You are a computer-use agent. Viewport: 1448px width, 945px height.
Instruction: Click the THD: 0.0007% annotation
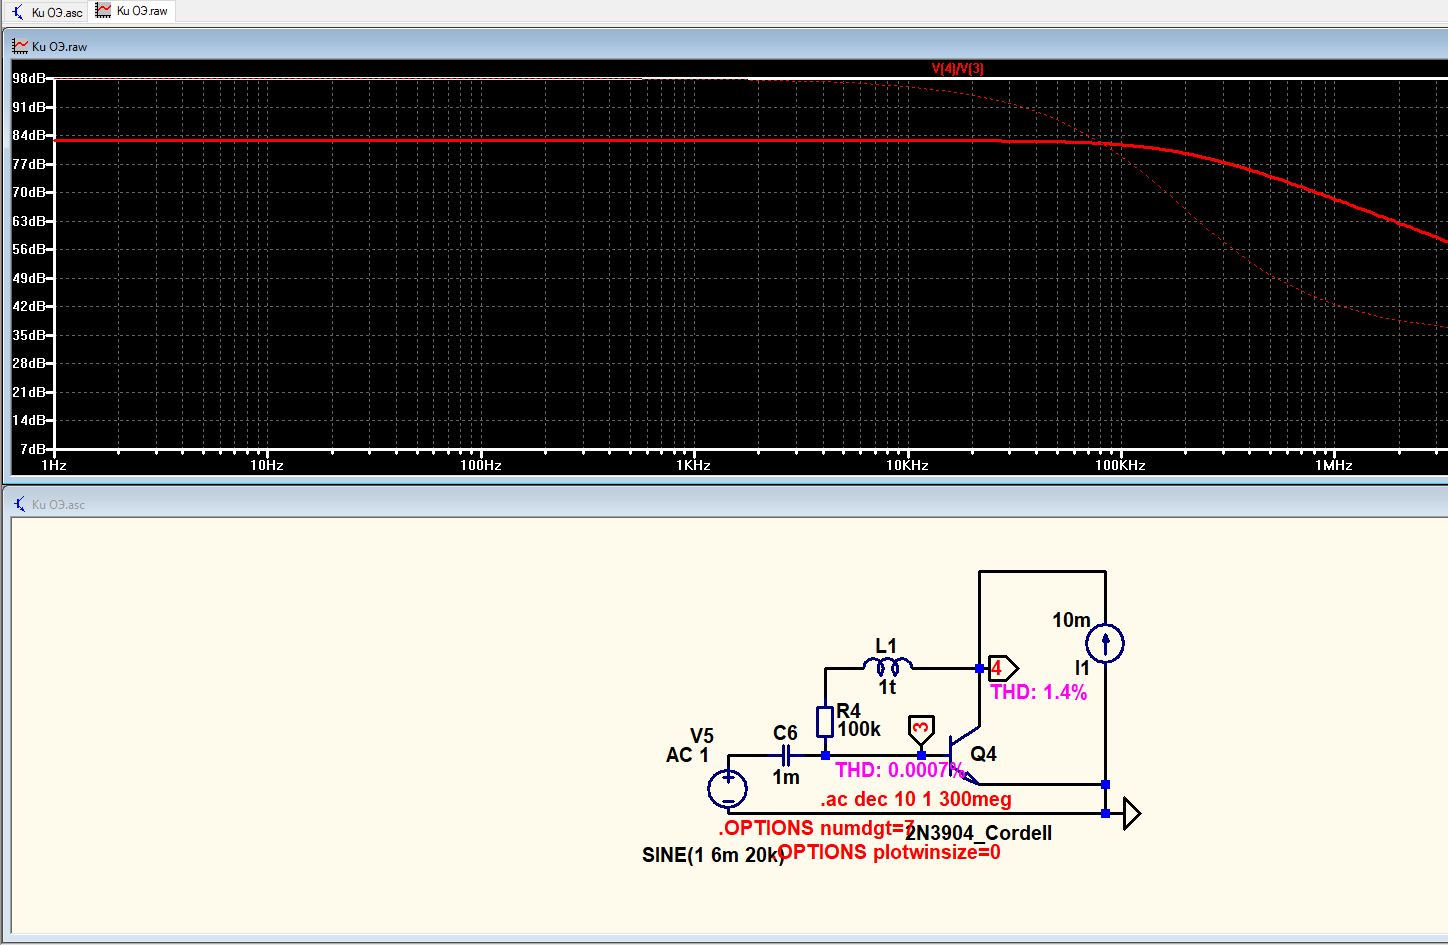(x=900, y=770)
